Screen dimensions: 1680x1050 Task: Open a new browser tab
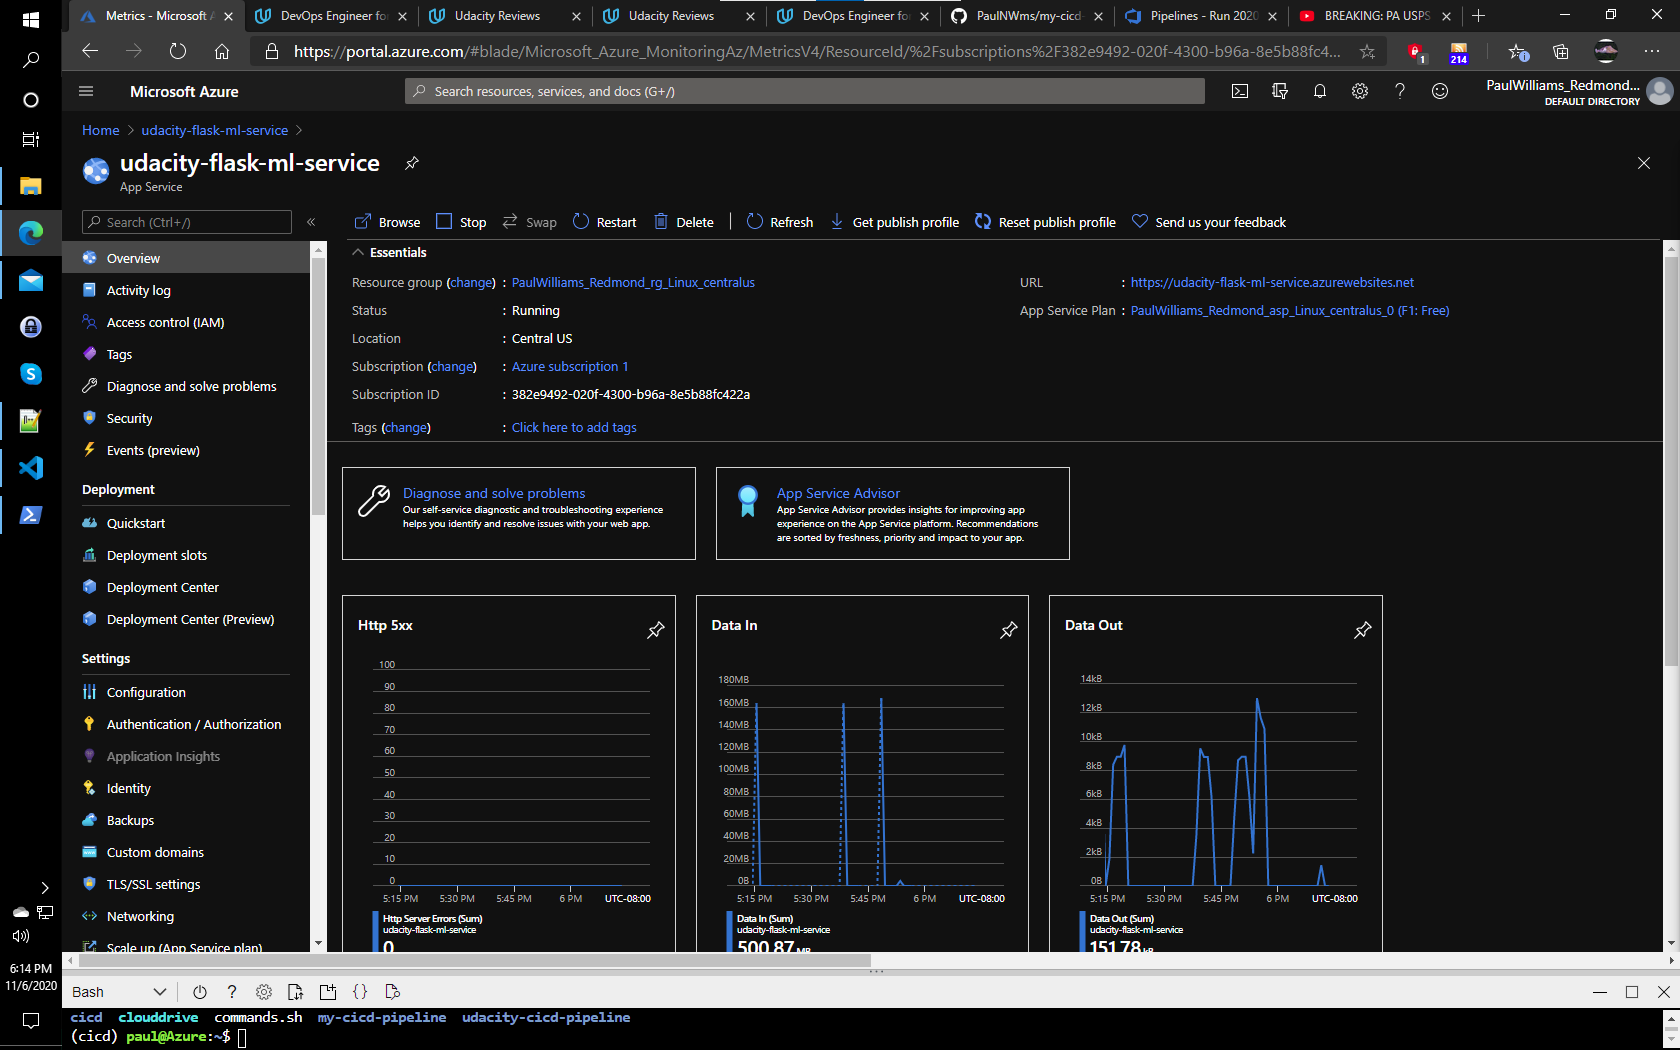point(1478,16)
